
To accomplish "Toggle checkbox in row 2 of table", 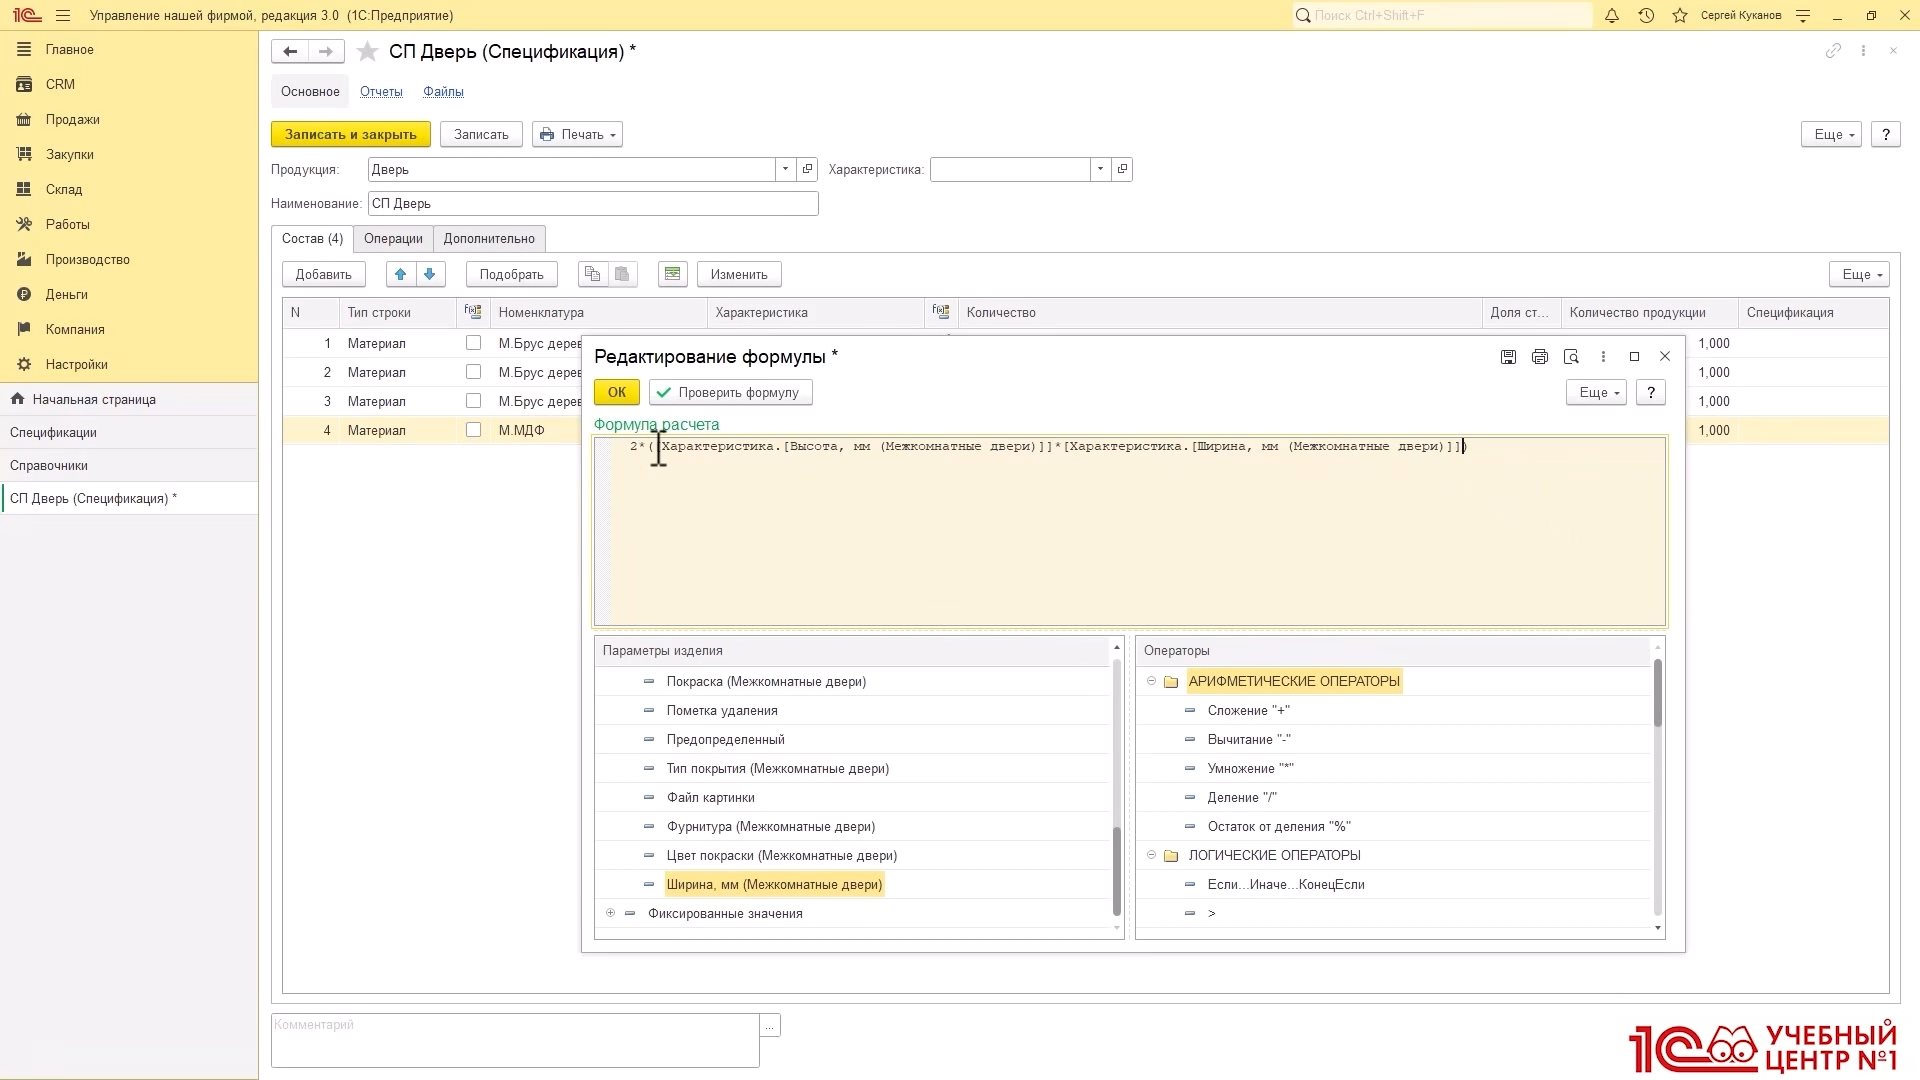I will point(474,372).
